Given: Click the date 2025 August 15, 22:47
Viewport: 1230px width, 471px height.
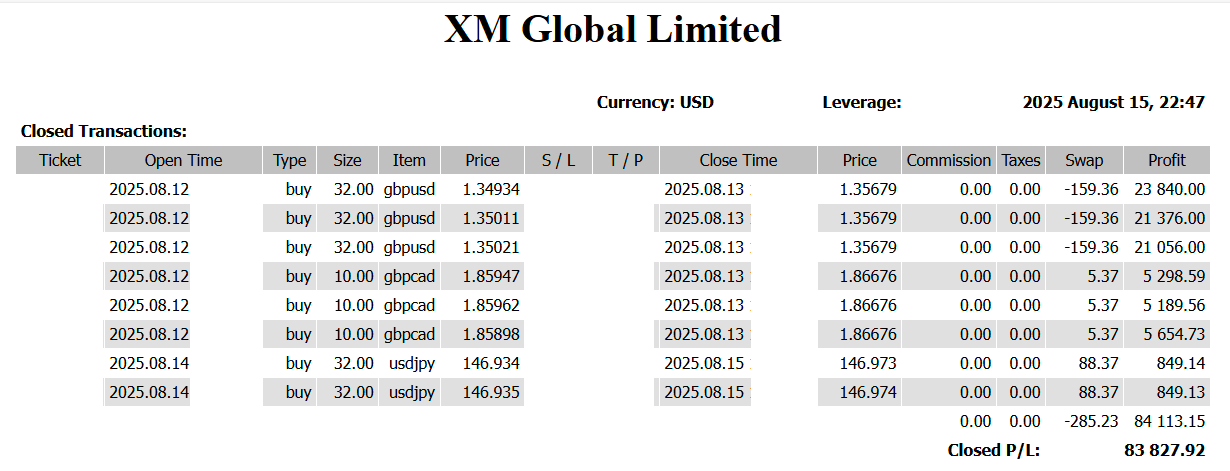Looking at the screenshot, I should 1114,102.
